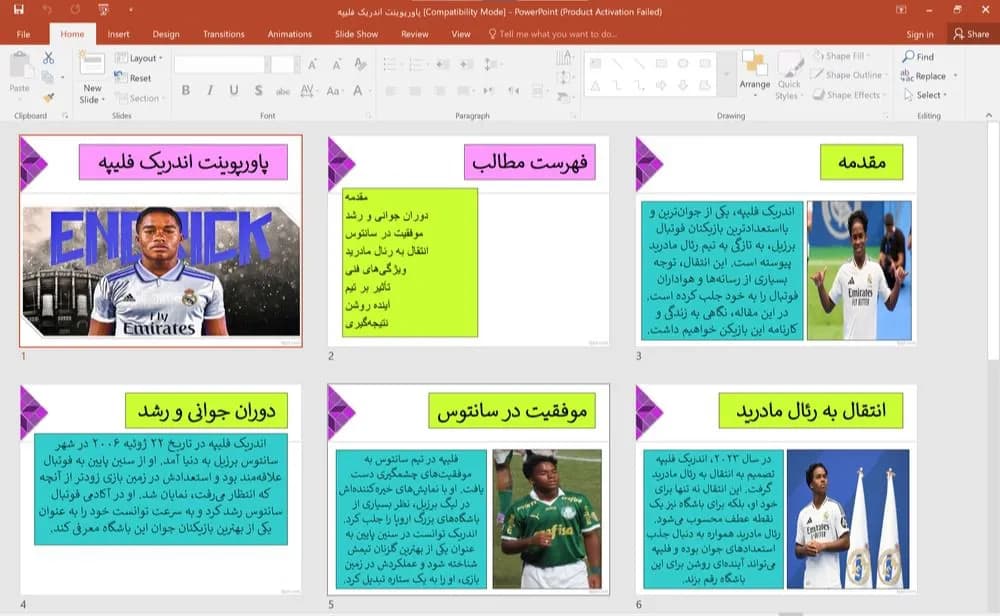
Task: Click Find in the Editing group
Action: pyautogui.click(x=918, y=57)
